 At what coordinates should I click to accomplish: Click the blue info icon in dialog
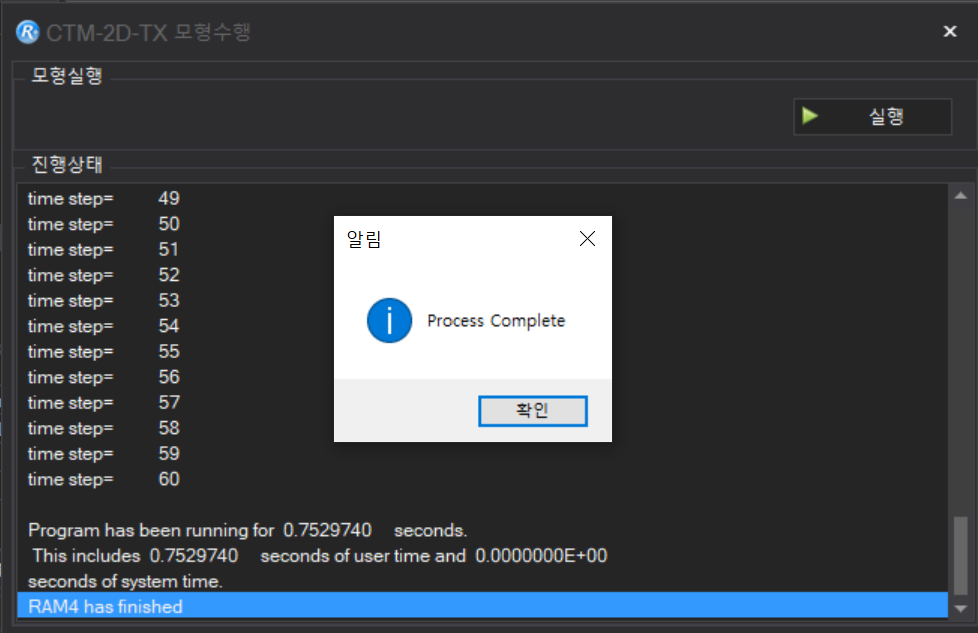pyautogui.click(x=389, y=321)
